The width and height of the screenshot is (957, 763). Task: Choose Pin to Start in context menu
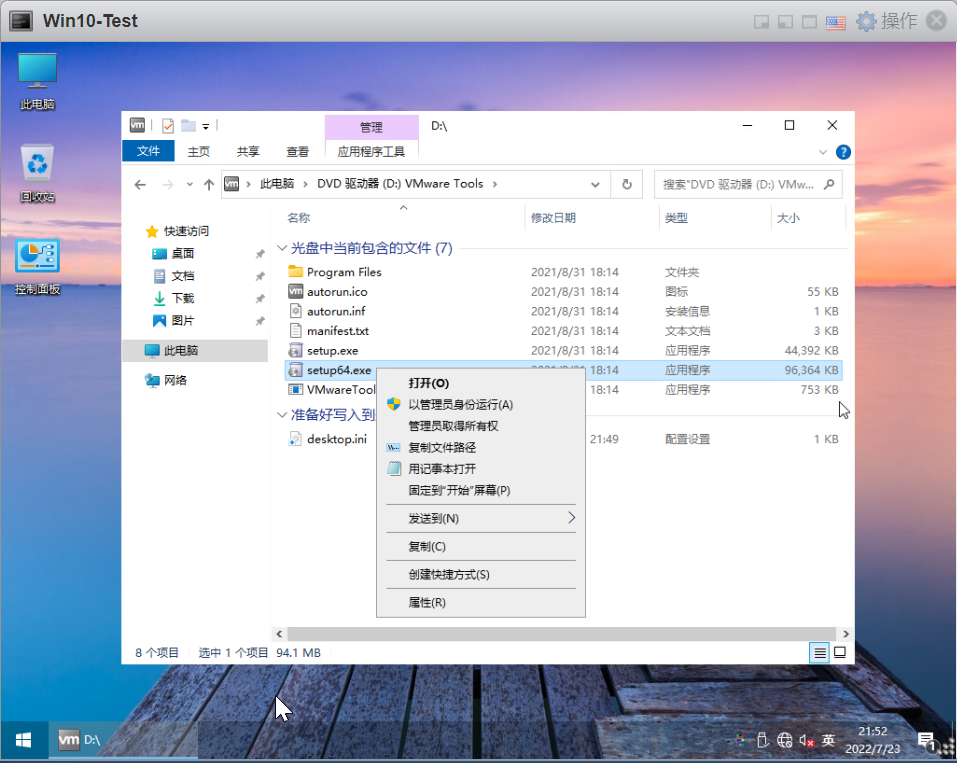pos(481,490)
